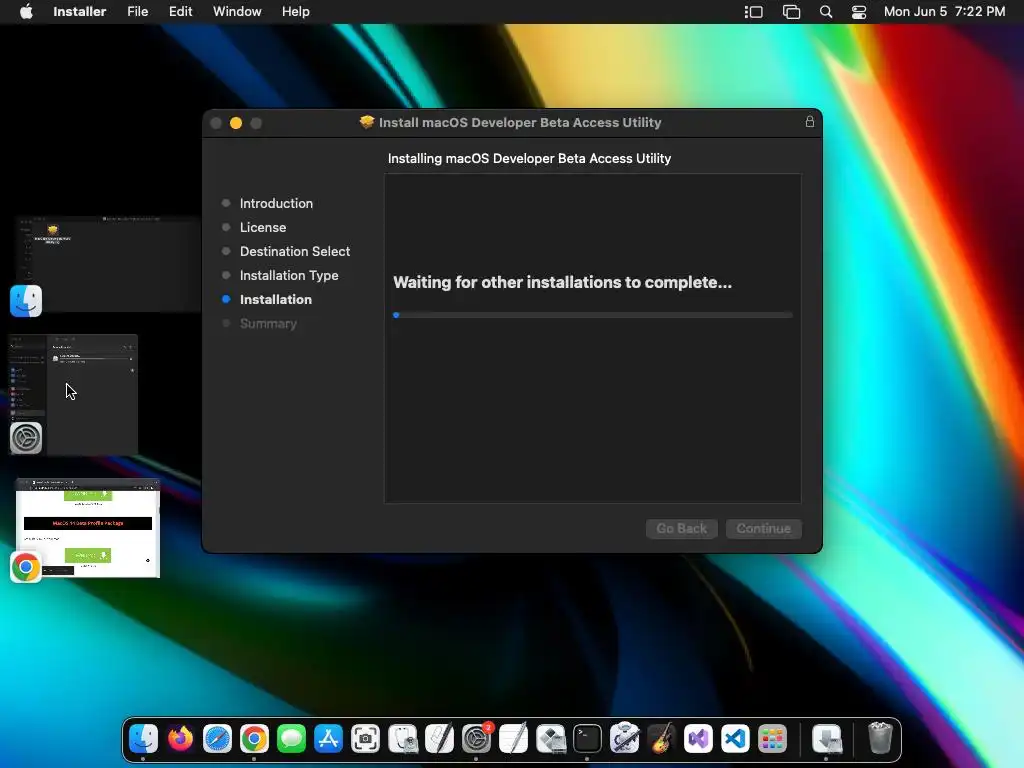Select the Destination Select step
This screenshot has width=1024, height=768.
tap(295, 251)
